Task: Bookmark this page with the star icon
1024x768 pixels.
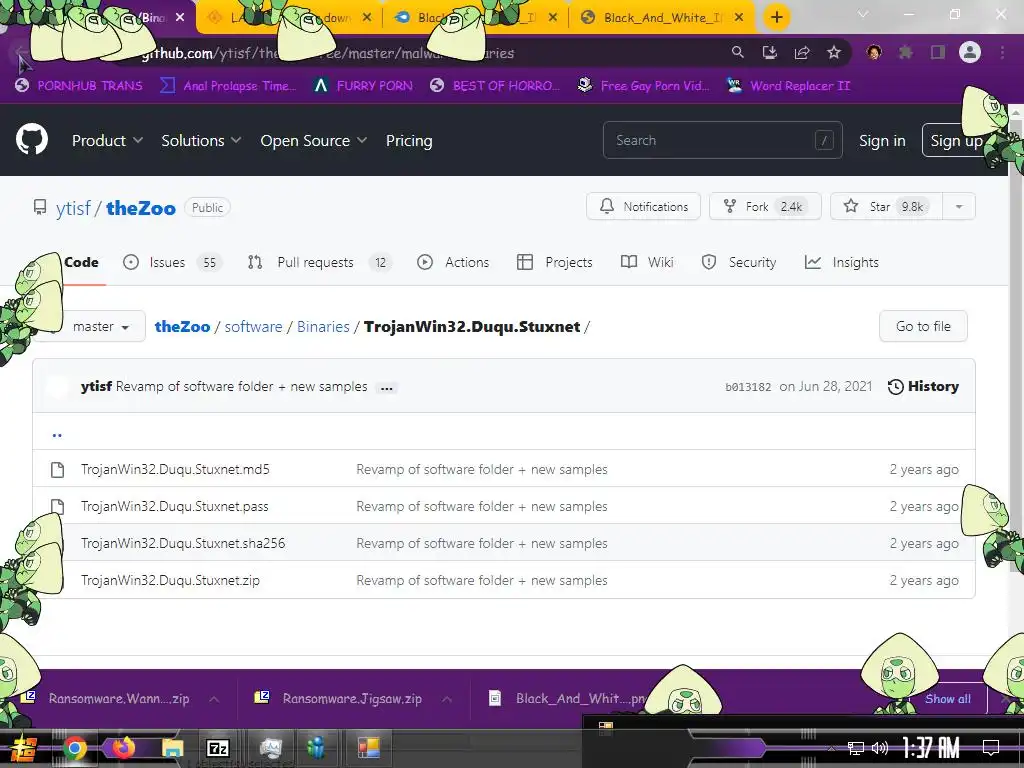Action: point(833,52)
